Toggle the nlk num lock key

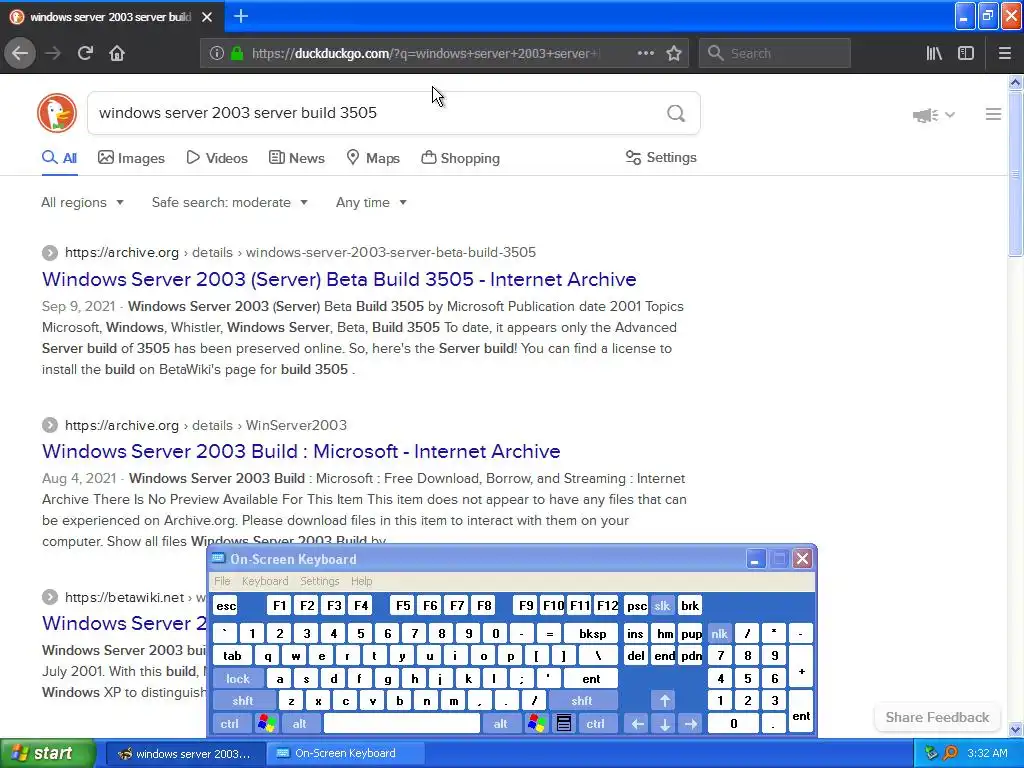click(x=719, y=633)
